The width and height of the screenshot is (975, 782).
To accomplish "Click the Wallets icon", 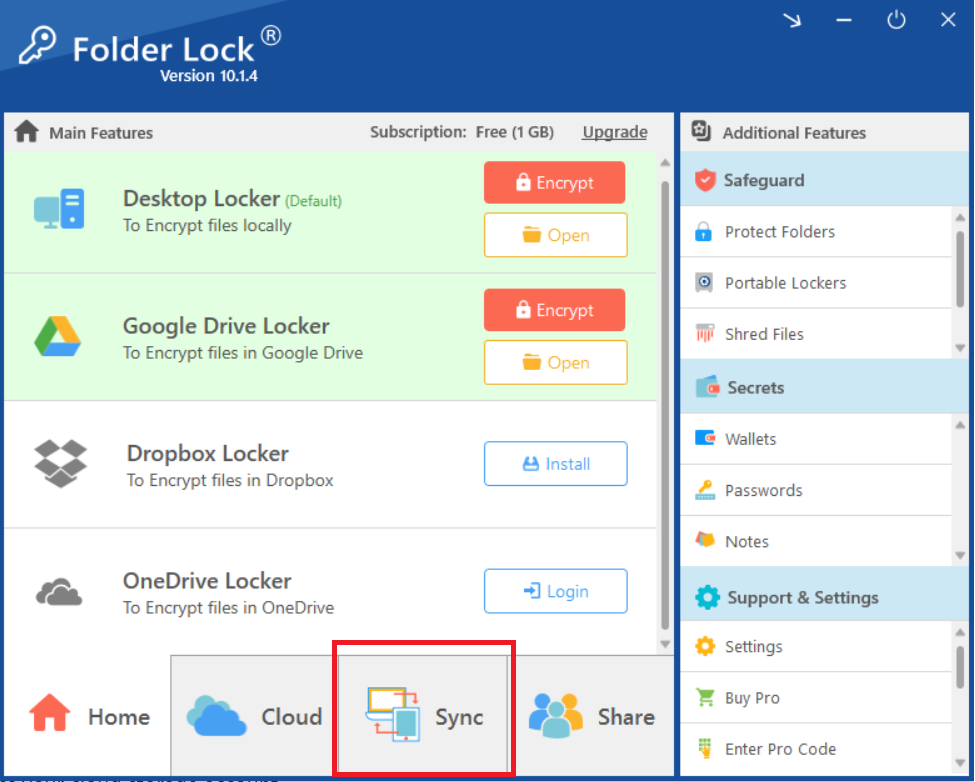I will (x=705, y=438).
